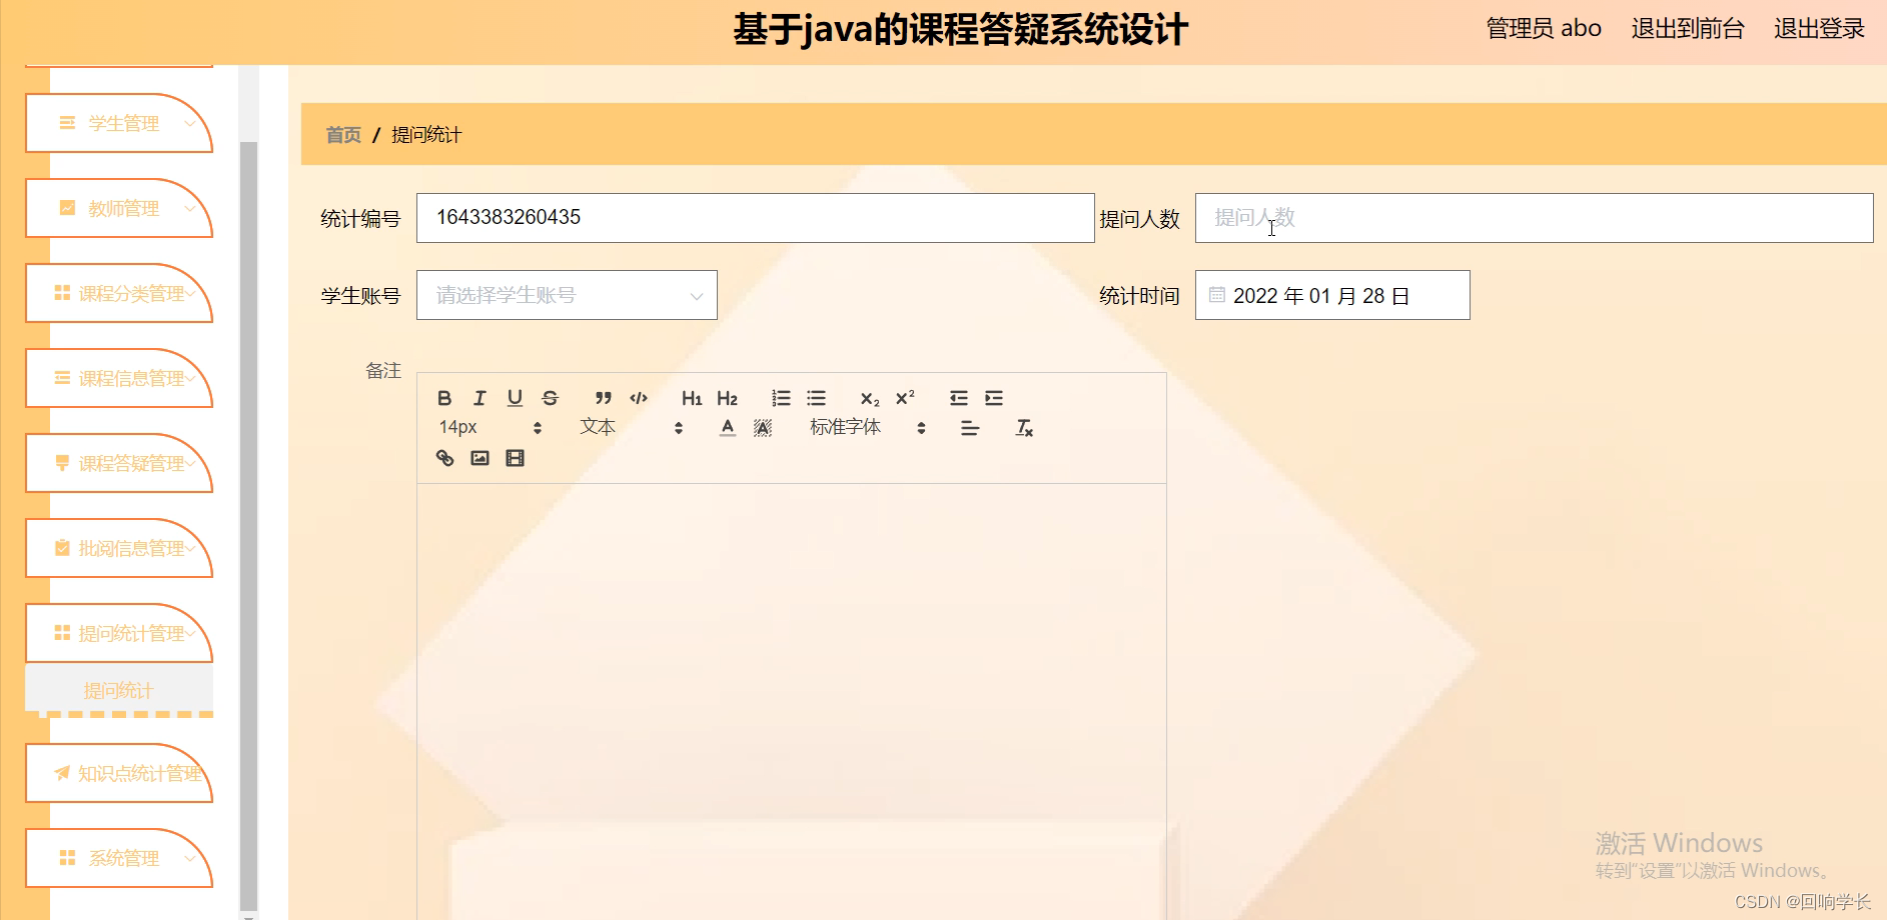Toggle the ordered list format
1887x920 pixels.
pyautogui.click(x=780, y=397)
